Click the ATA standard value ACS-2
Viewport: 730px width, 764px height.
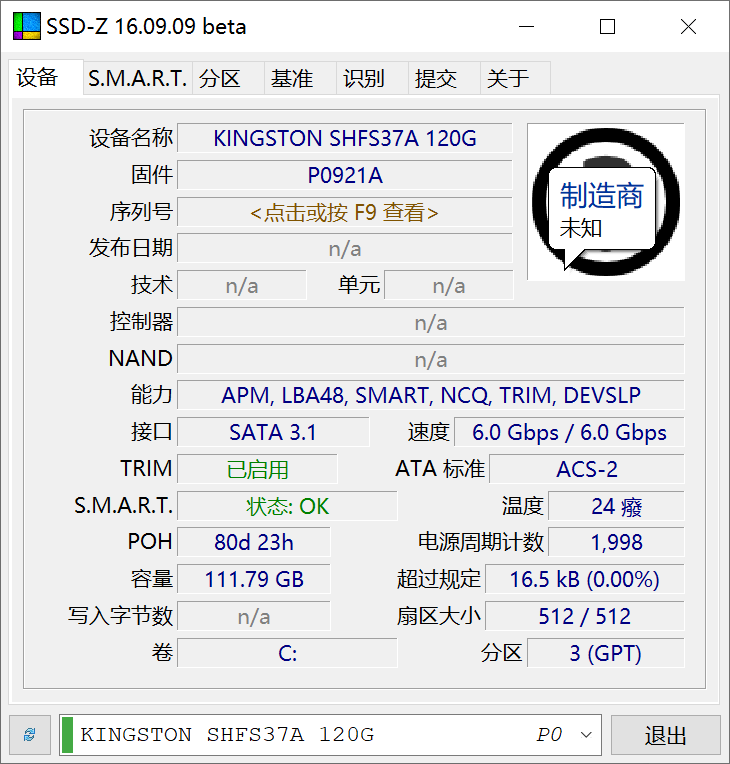(587, 469)
